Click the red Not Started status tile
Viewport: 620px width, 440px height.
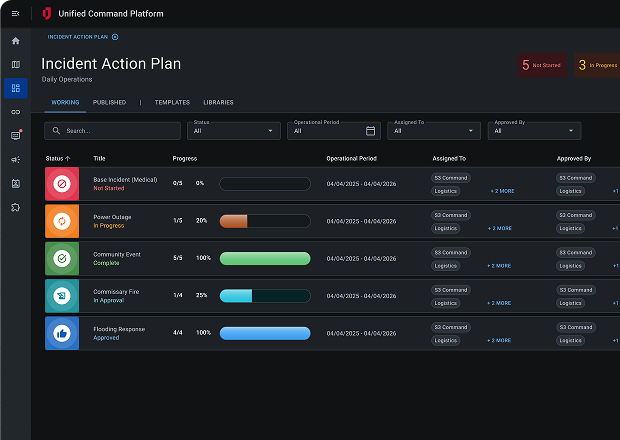(x=61, y=184)
